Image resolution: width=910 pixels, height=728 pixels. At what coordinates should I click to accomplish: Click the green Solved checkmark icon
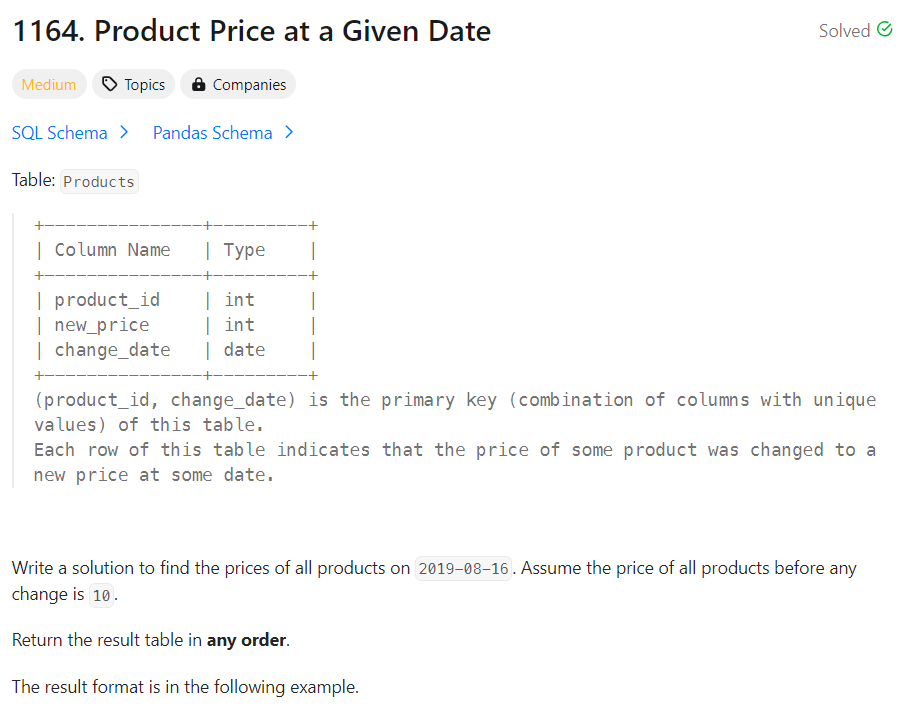point(884,30)
